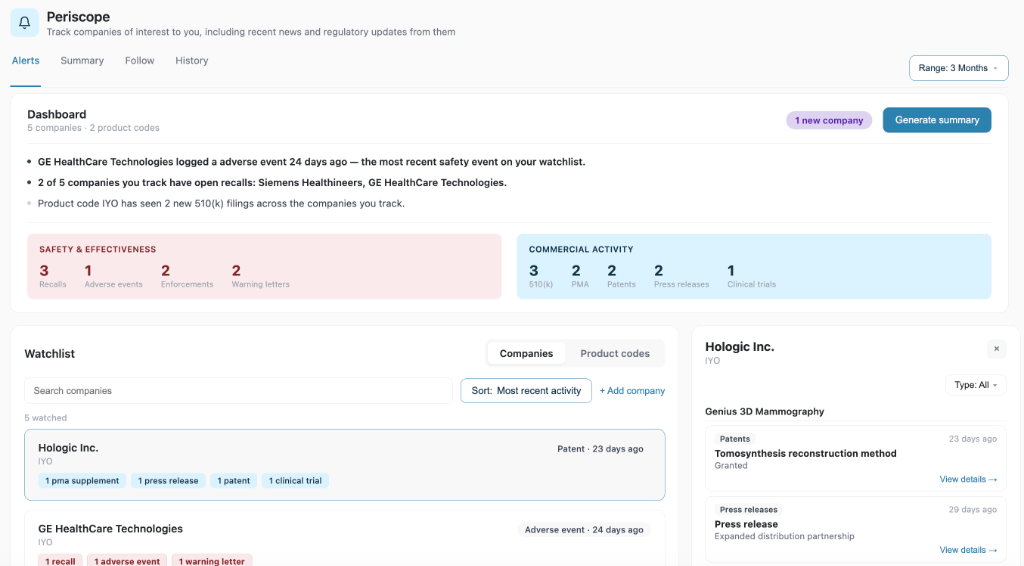Image resolution: width=1024 pixels, height=566 pixels.
Task: Click the Adverse event · 24 days ago label
Action: [584, 529]
